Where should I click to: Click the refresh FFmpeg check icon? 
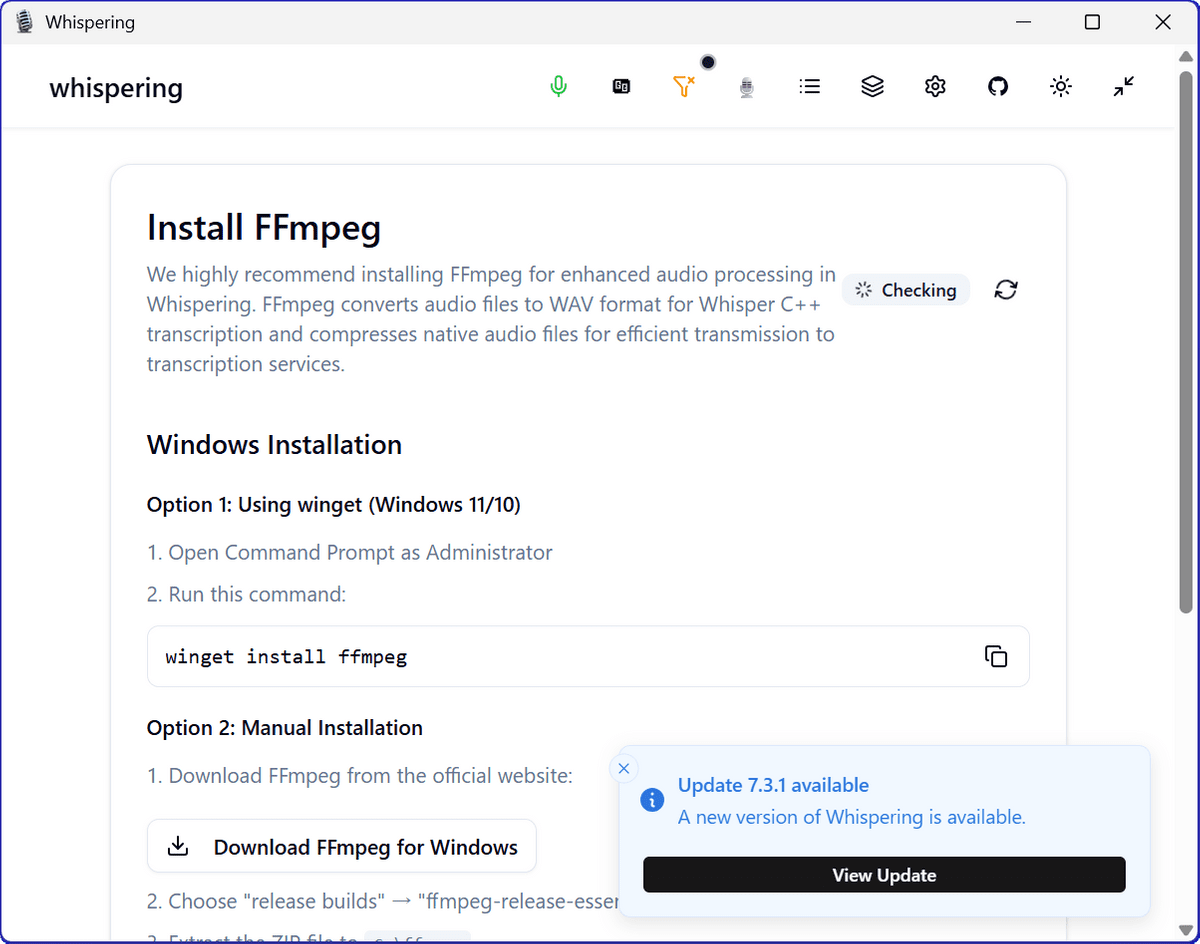tap(1006, 290)
